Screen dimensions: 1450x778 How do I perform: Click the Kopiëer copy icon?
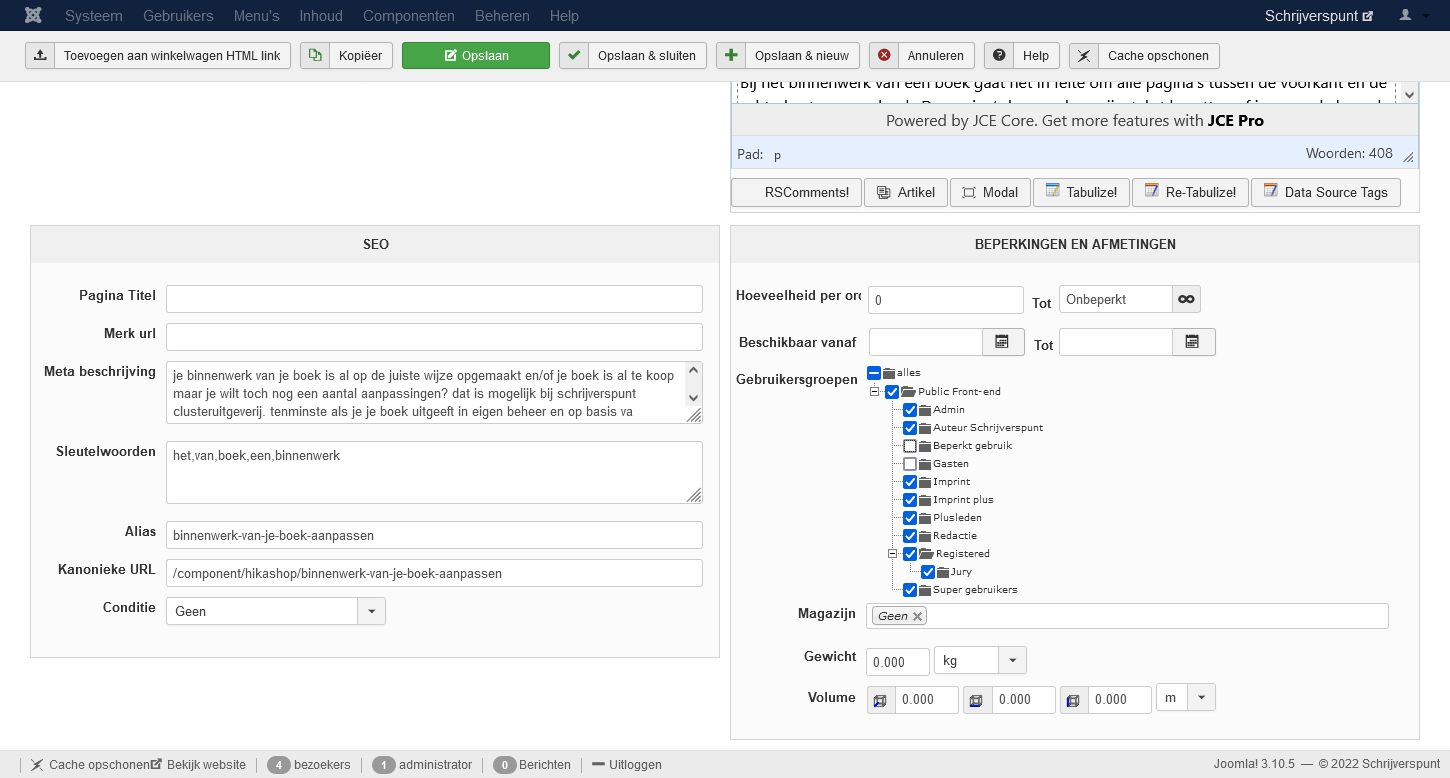315,56
